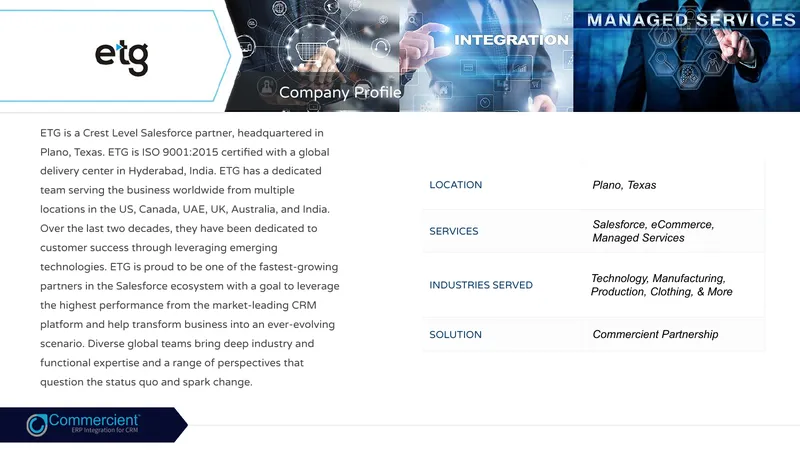Click the INDUSTRIES SERVED row label
This screenshot has width=800, height=450.
[481, 285]
